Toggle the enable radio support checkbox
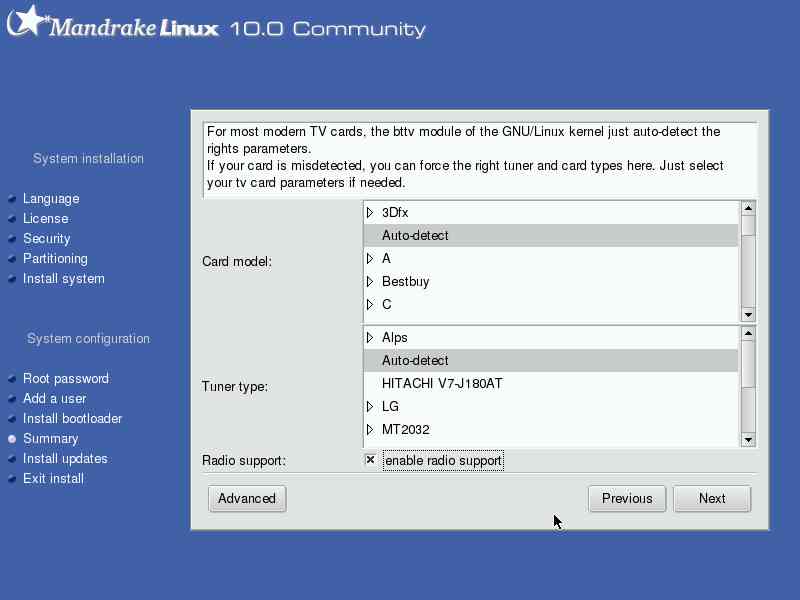The height and width of the screenshot is (600, 800). click(370, 460)
